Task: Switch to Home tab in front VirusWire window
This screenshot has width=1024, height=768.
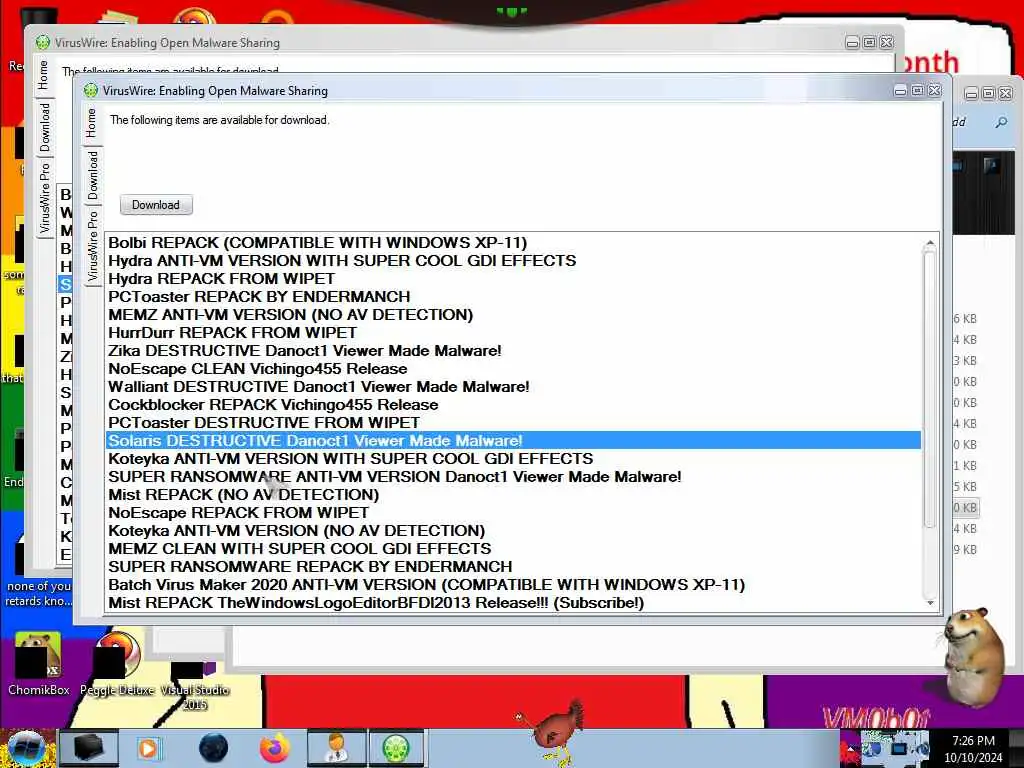Action: click(91, 123)
